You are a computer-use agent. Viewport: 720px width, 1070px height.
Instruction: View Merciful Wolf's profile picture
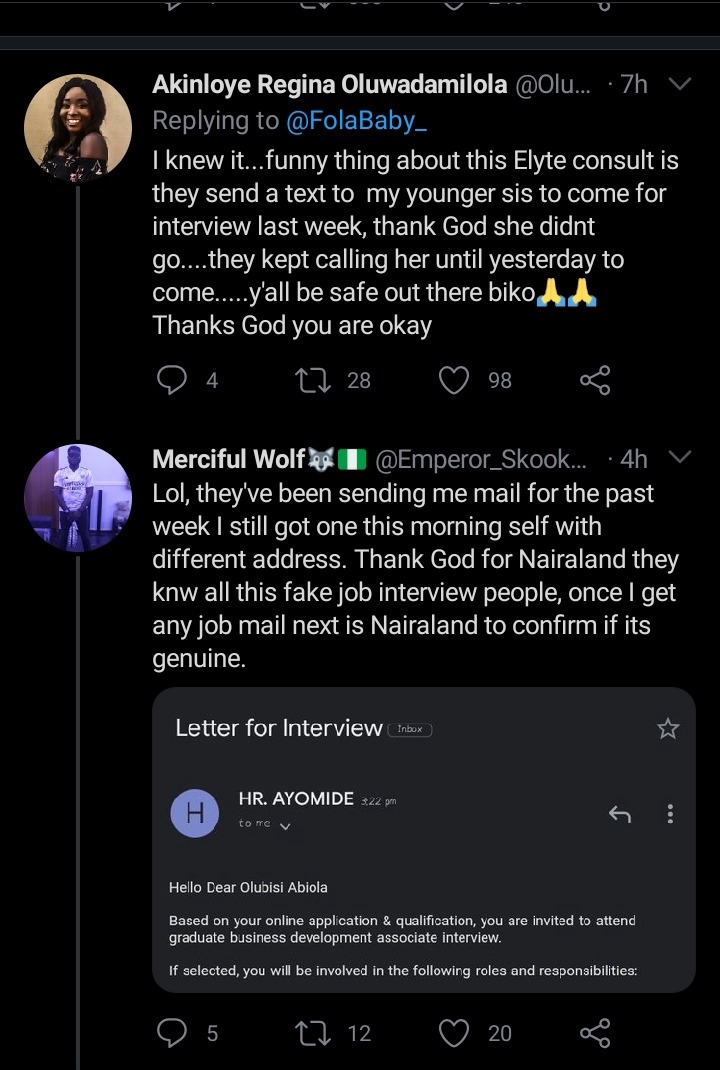coord(78,498)
